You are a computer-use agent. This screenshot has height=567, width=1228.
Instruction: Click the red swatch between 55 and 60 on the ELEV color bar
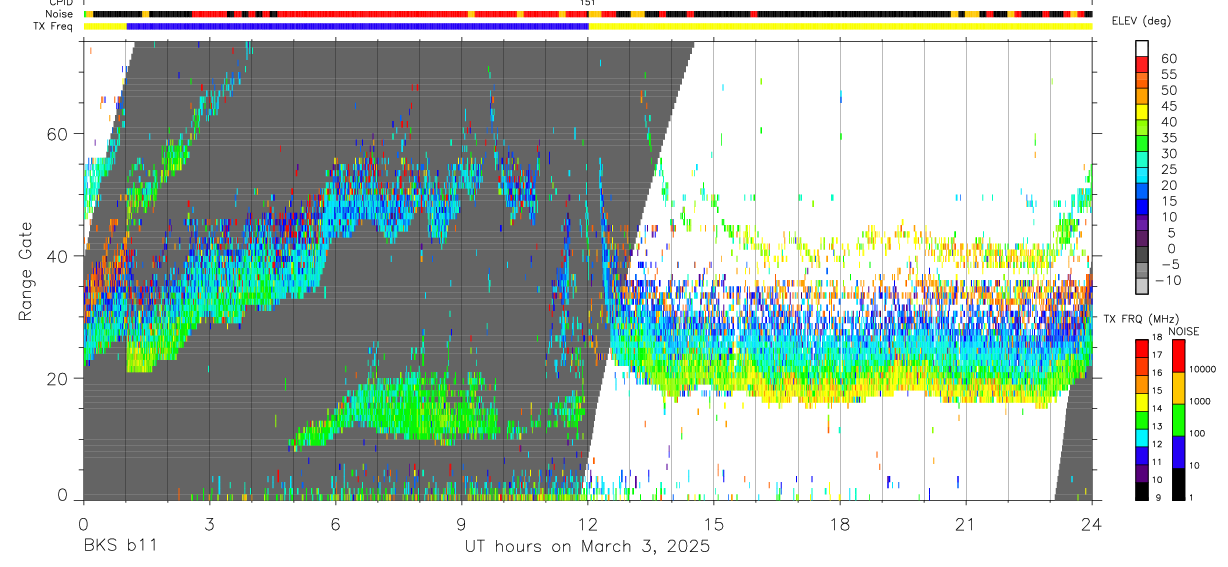pos(1142,65)
